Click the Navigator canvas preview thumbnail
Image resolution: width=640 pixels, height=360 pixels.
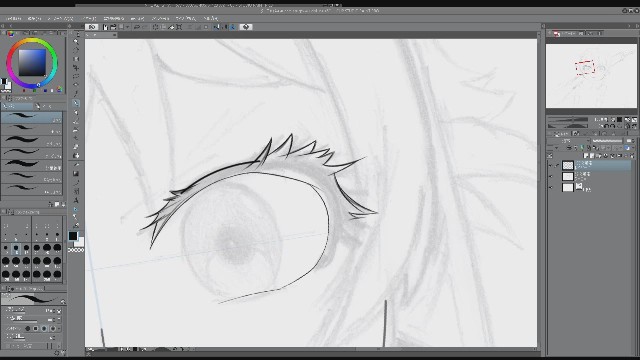(591, 76)
